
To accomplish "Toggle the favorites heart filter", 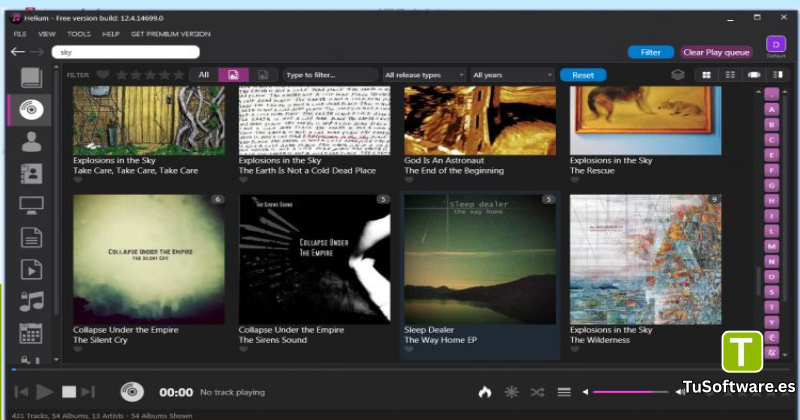I will pyautogui.click(x=103, y=75).
